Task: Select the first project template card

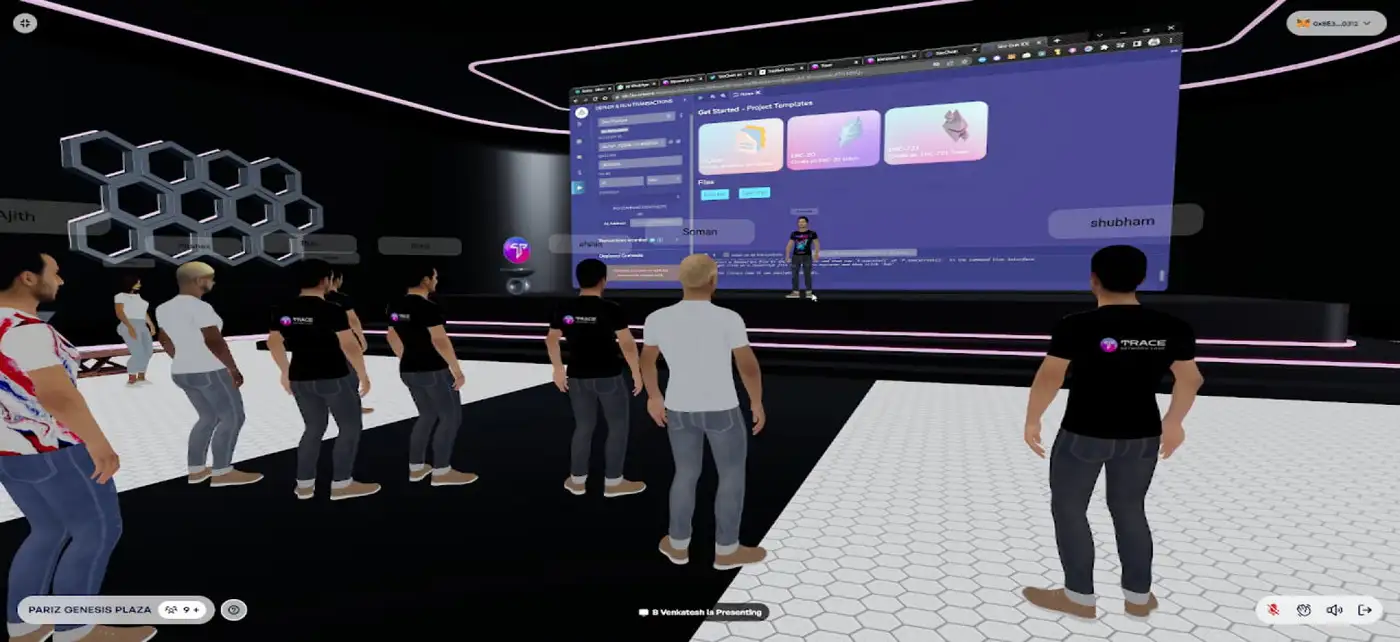Action: pyautogui.click(x=740, y=146)
